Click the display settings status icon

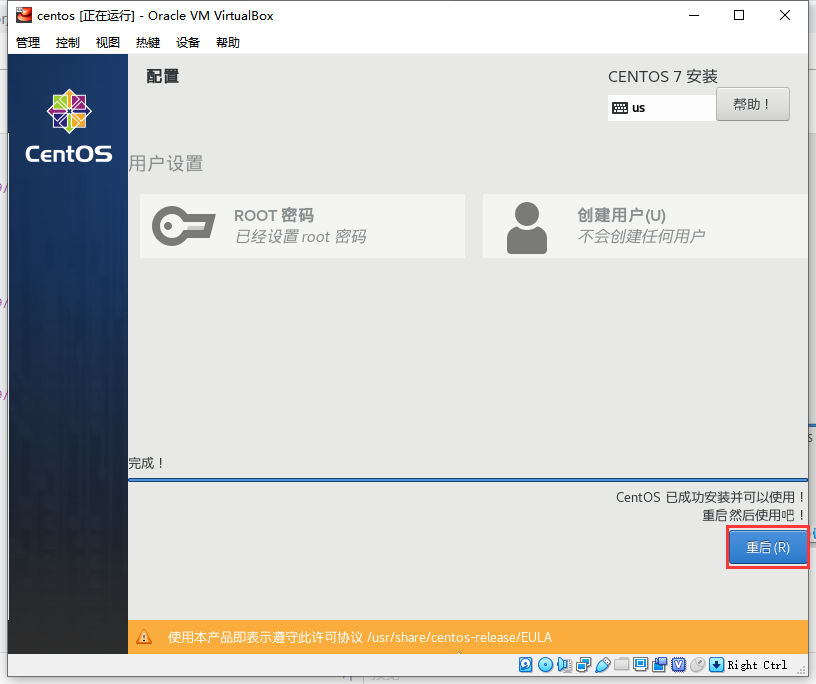click(x=640, y=664)
